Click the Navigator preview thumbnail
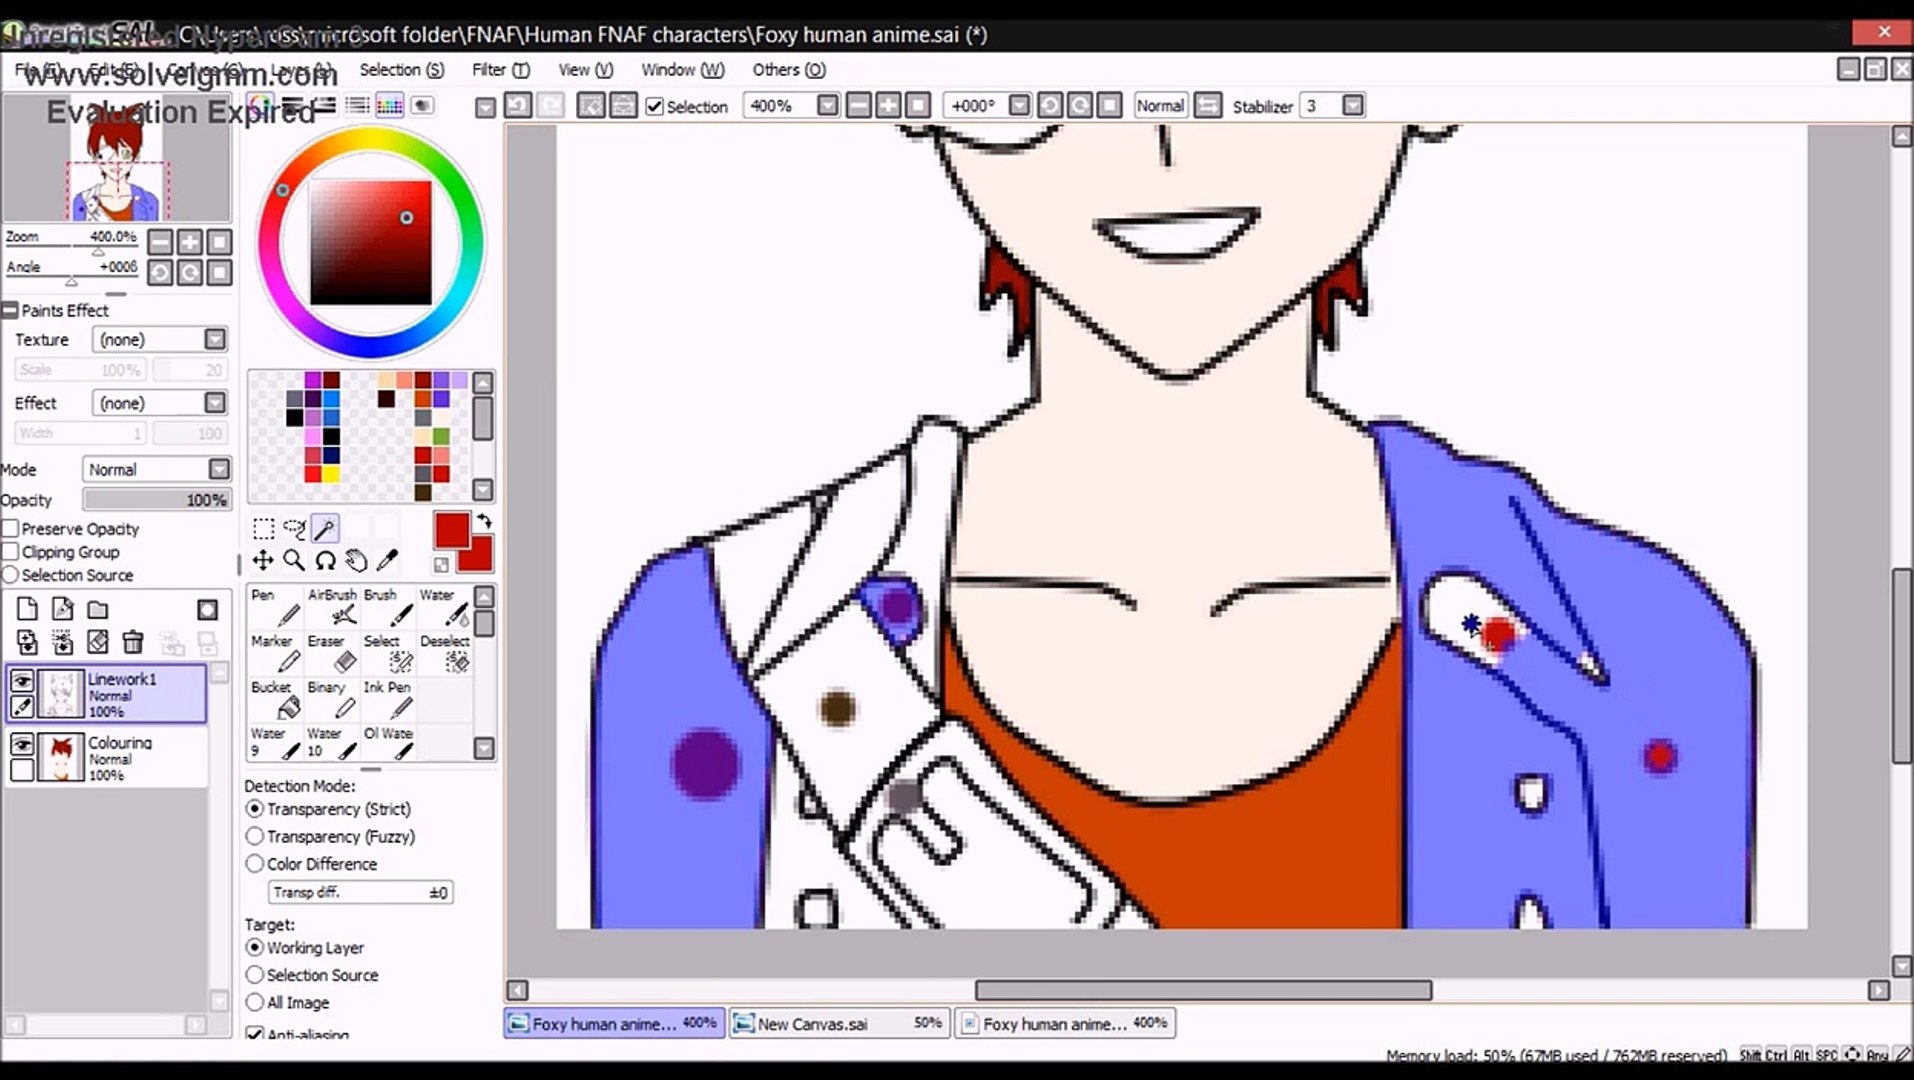This screenshot has width=1914, height=1080. coord(116,158)
